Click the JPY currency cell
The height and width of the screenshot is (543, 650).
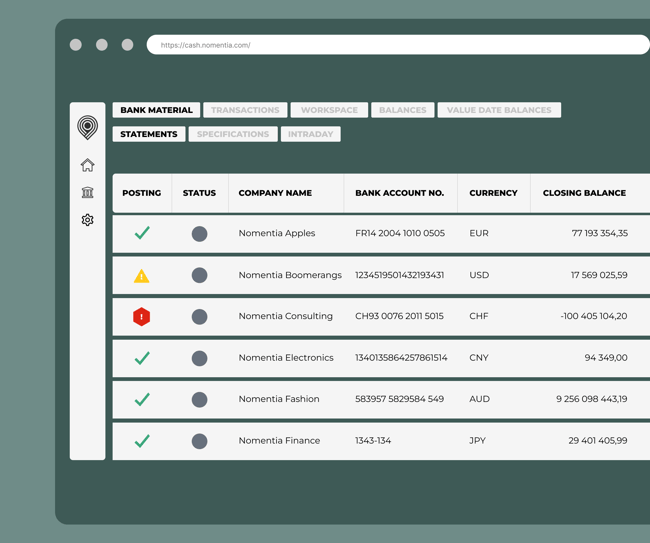(x=478, y=440)
